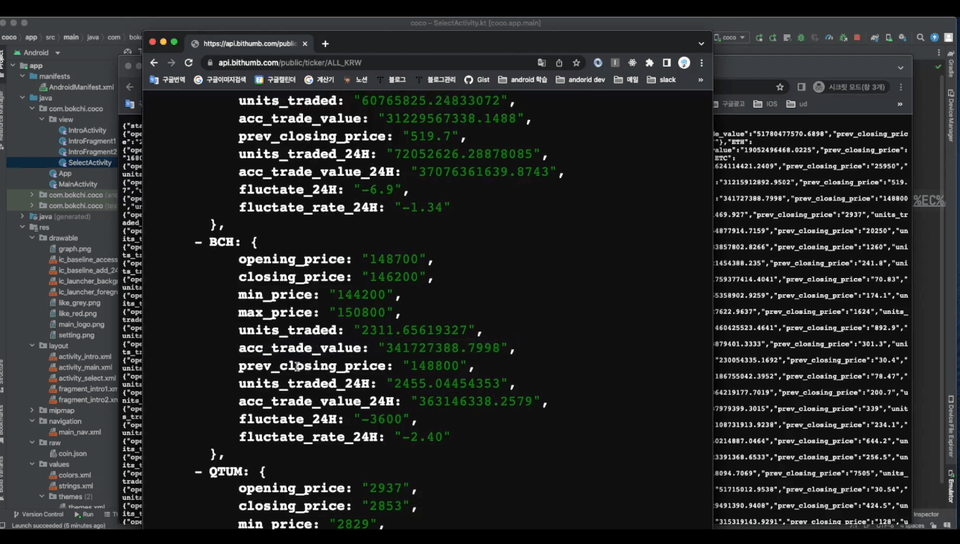Click the 시크릿 모드 incognito button in back Chrome window
Image resolution: width=960 pixels, height=544 pixels.
click(850, 87)
